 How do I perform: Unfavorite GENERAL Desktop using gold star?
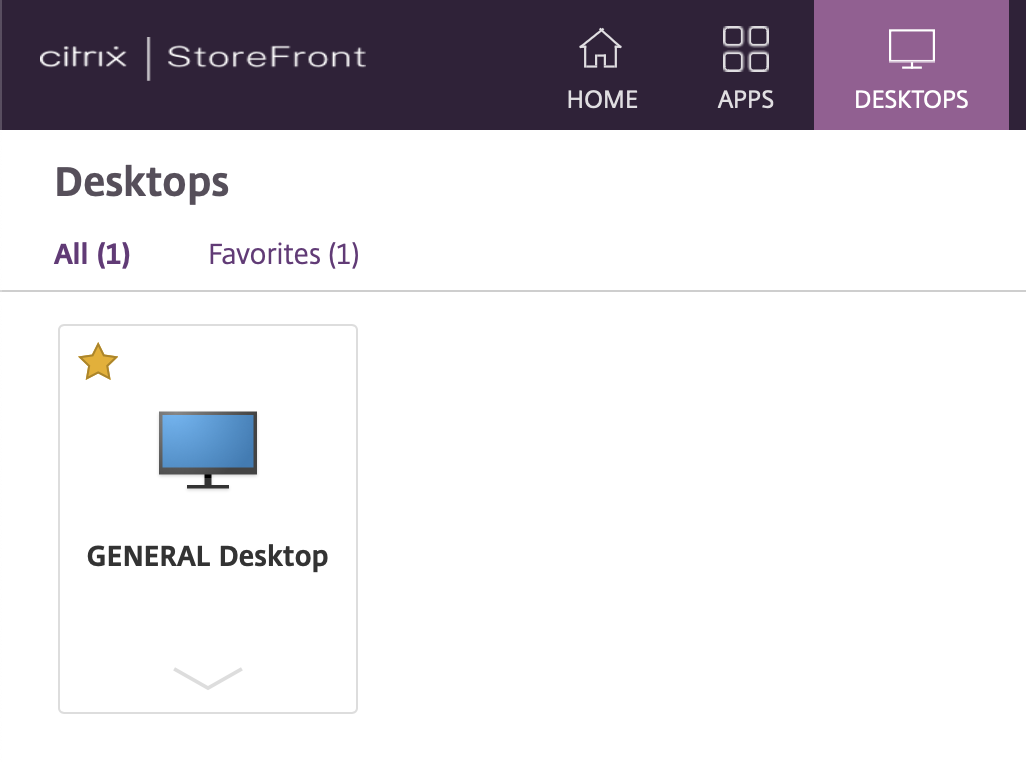coord(98,362)
